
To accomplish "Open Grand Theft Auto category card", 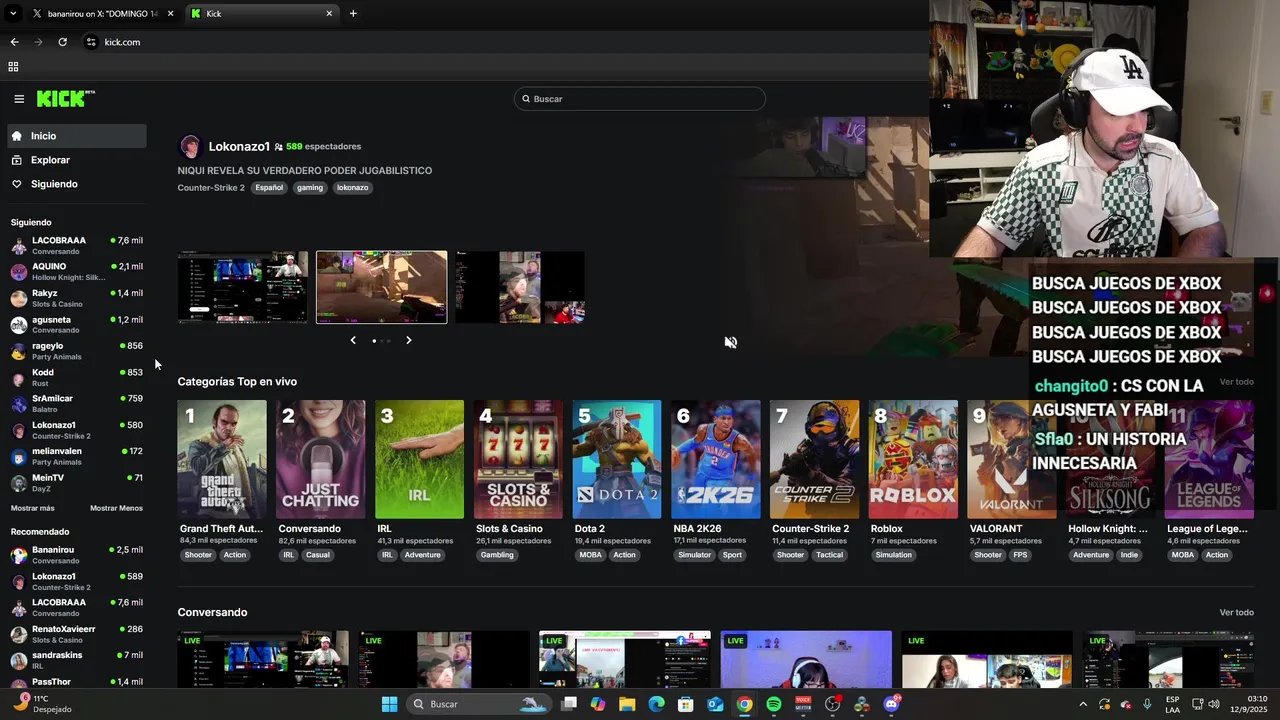I will click(x=222, y=459).
